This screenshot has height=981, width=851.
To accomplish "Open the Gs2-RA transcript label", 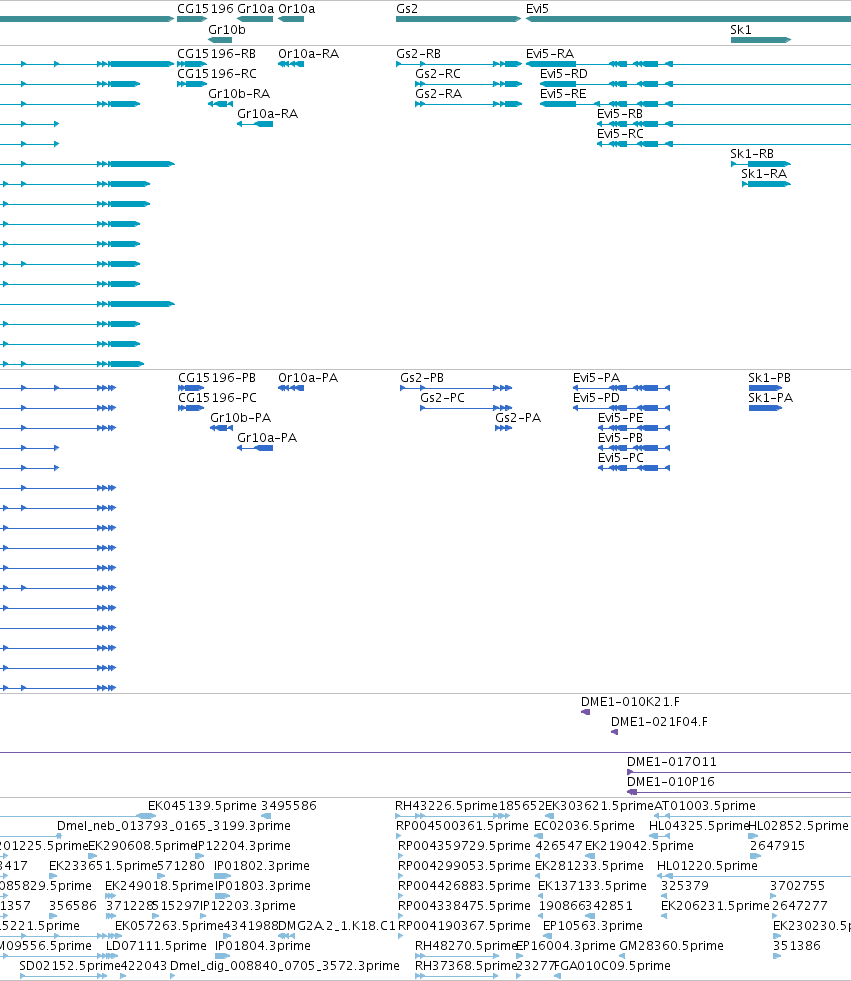I will click(x=439, y=94).
